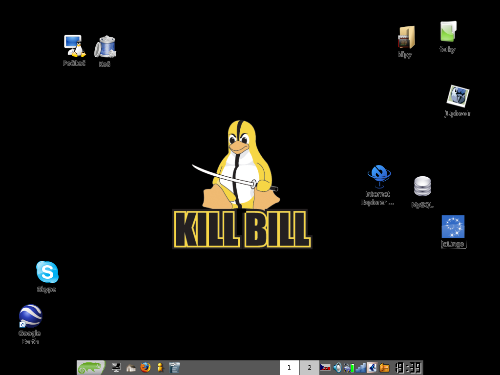The image size is (500, 375).
Task: Toggle the Czech keyboard layout flag
Action: tap(325, 367)
